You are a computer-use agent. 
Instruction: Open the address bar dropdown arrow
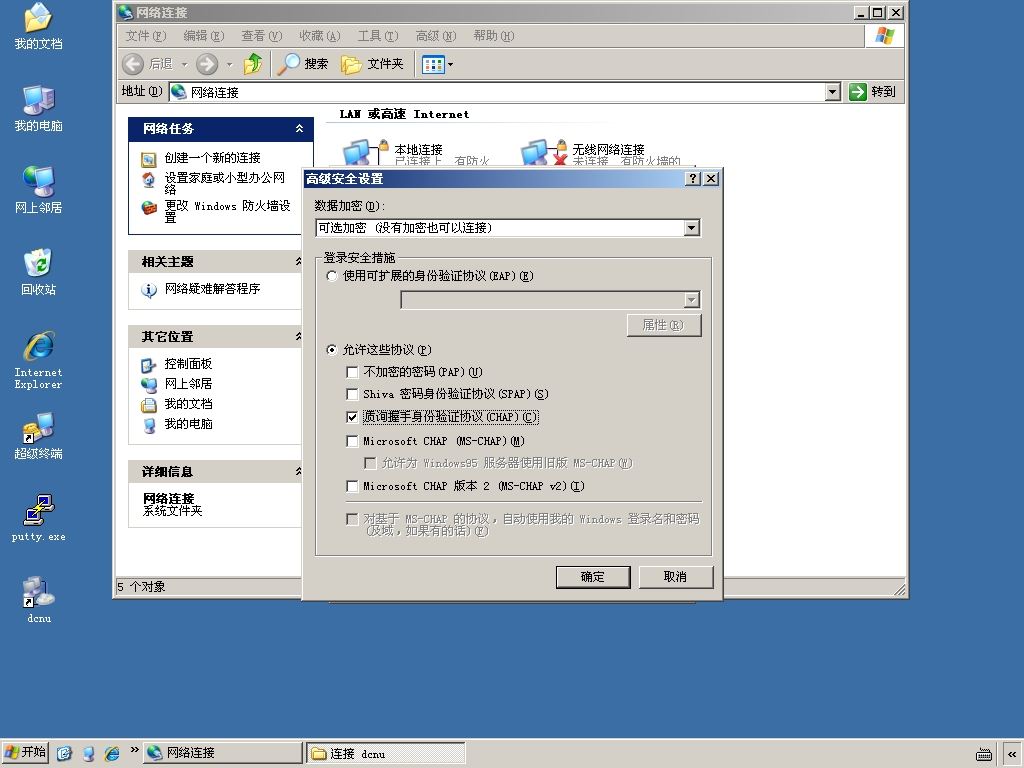point(832,92)
